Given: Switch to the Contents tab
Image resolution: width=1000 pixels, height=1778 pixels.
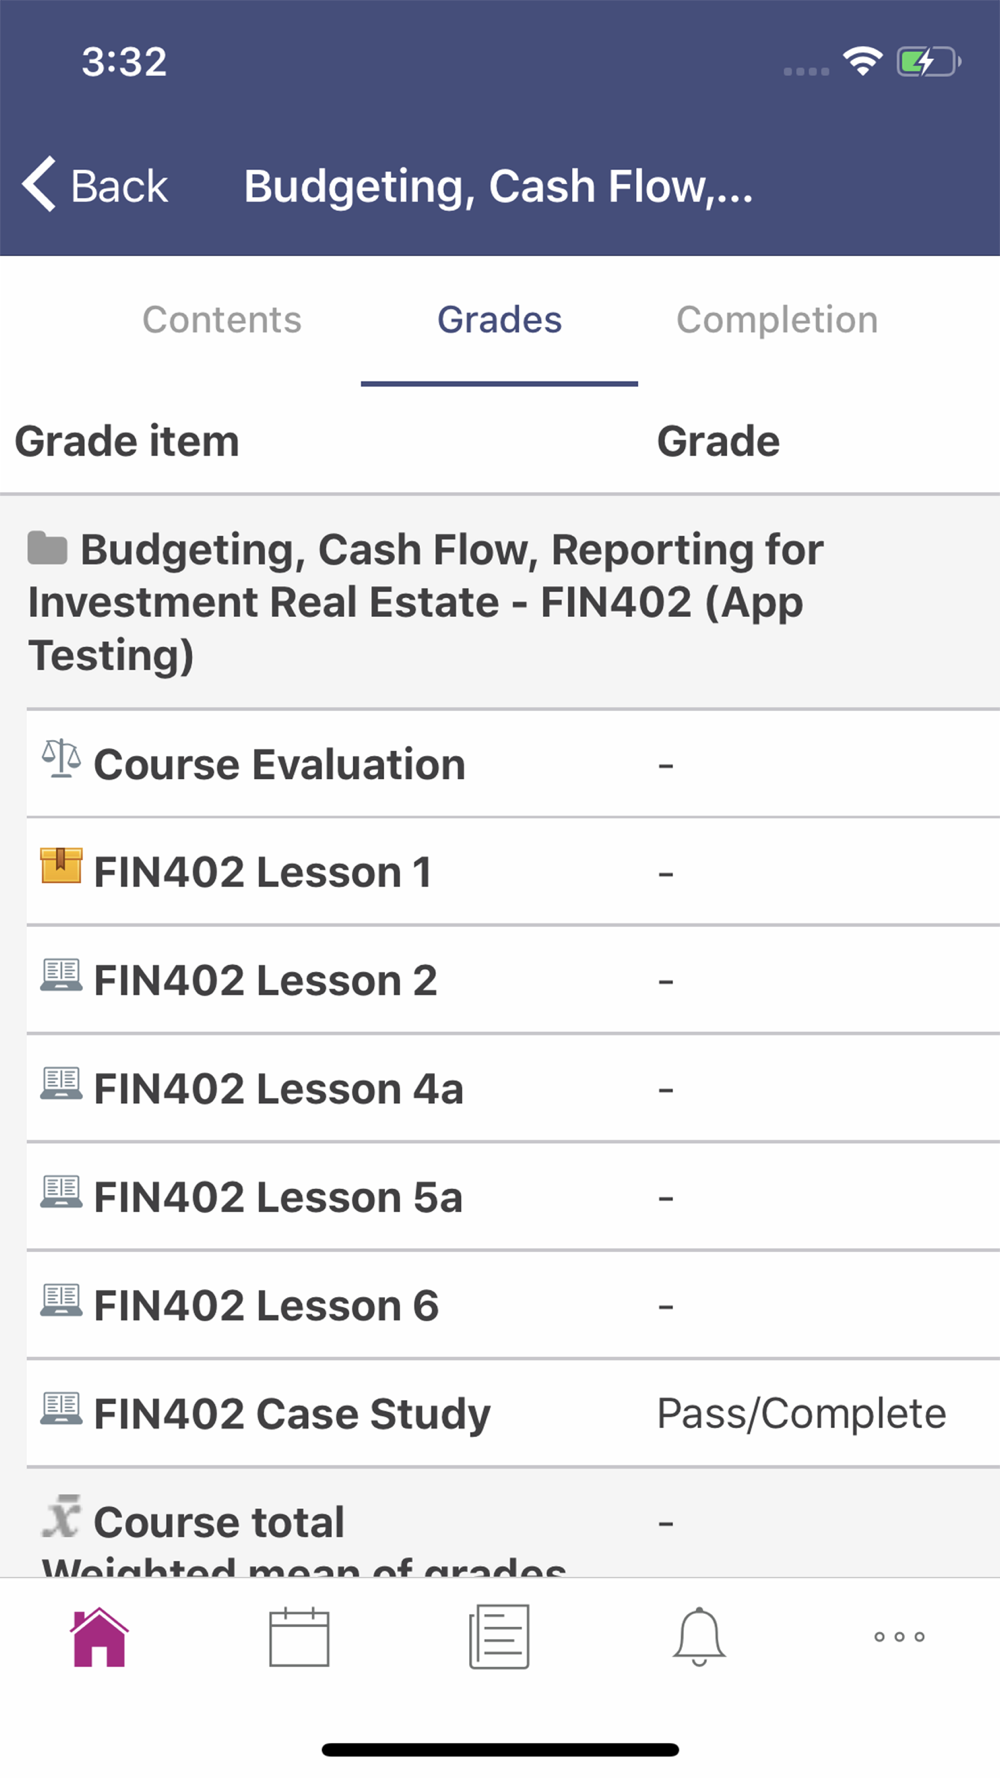Looking at the screenshot, I should click(x=222, y=320).
